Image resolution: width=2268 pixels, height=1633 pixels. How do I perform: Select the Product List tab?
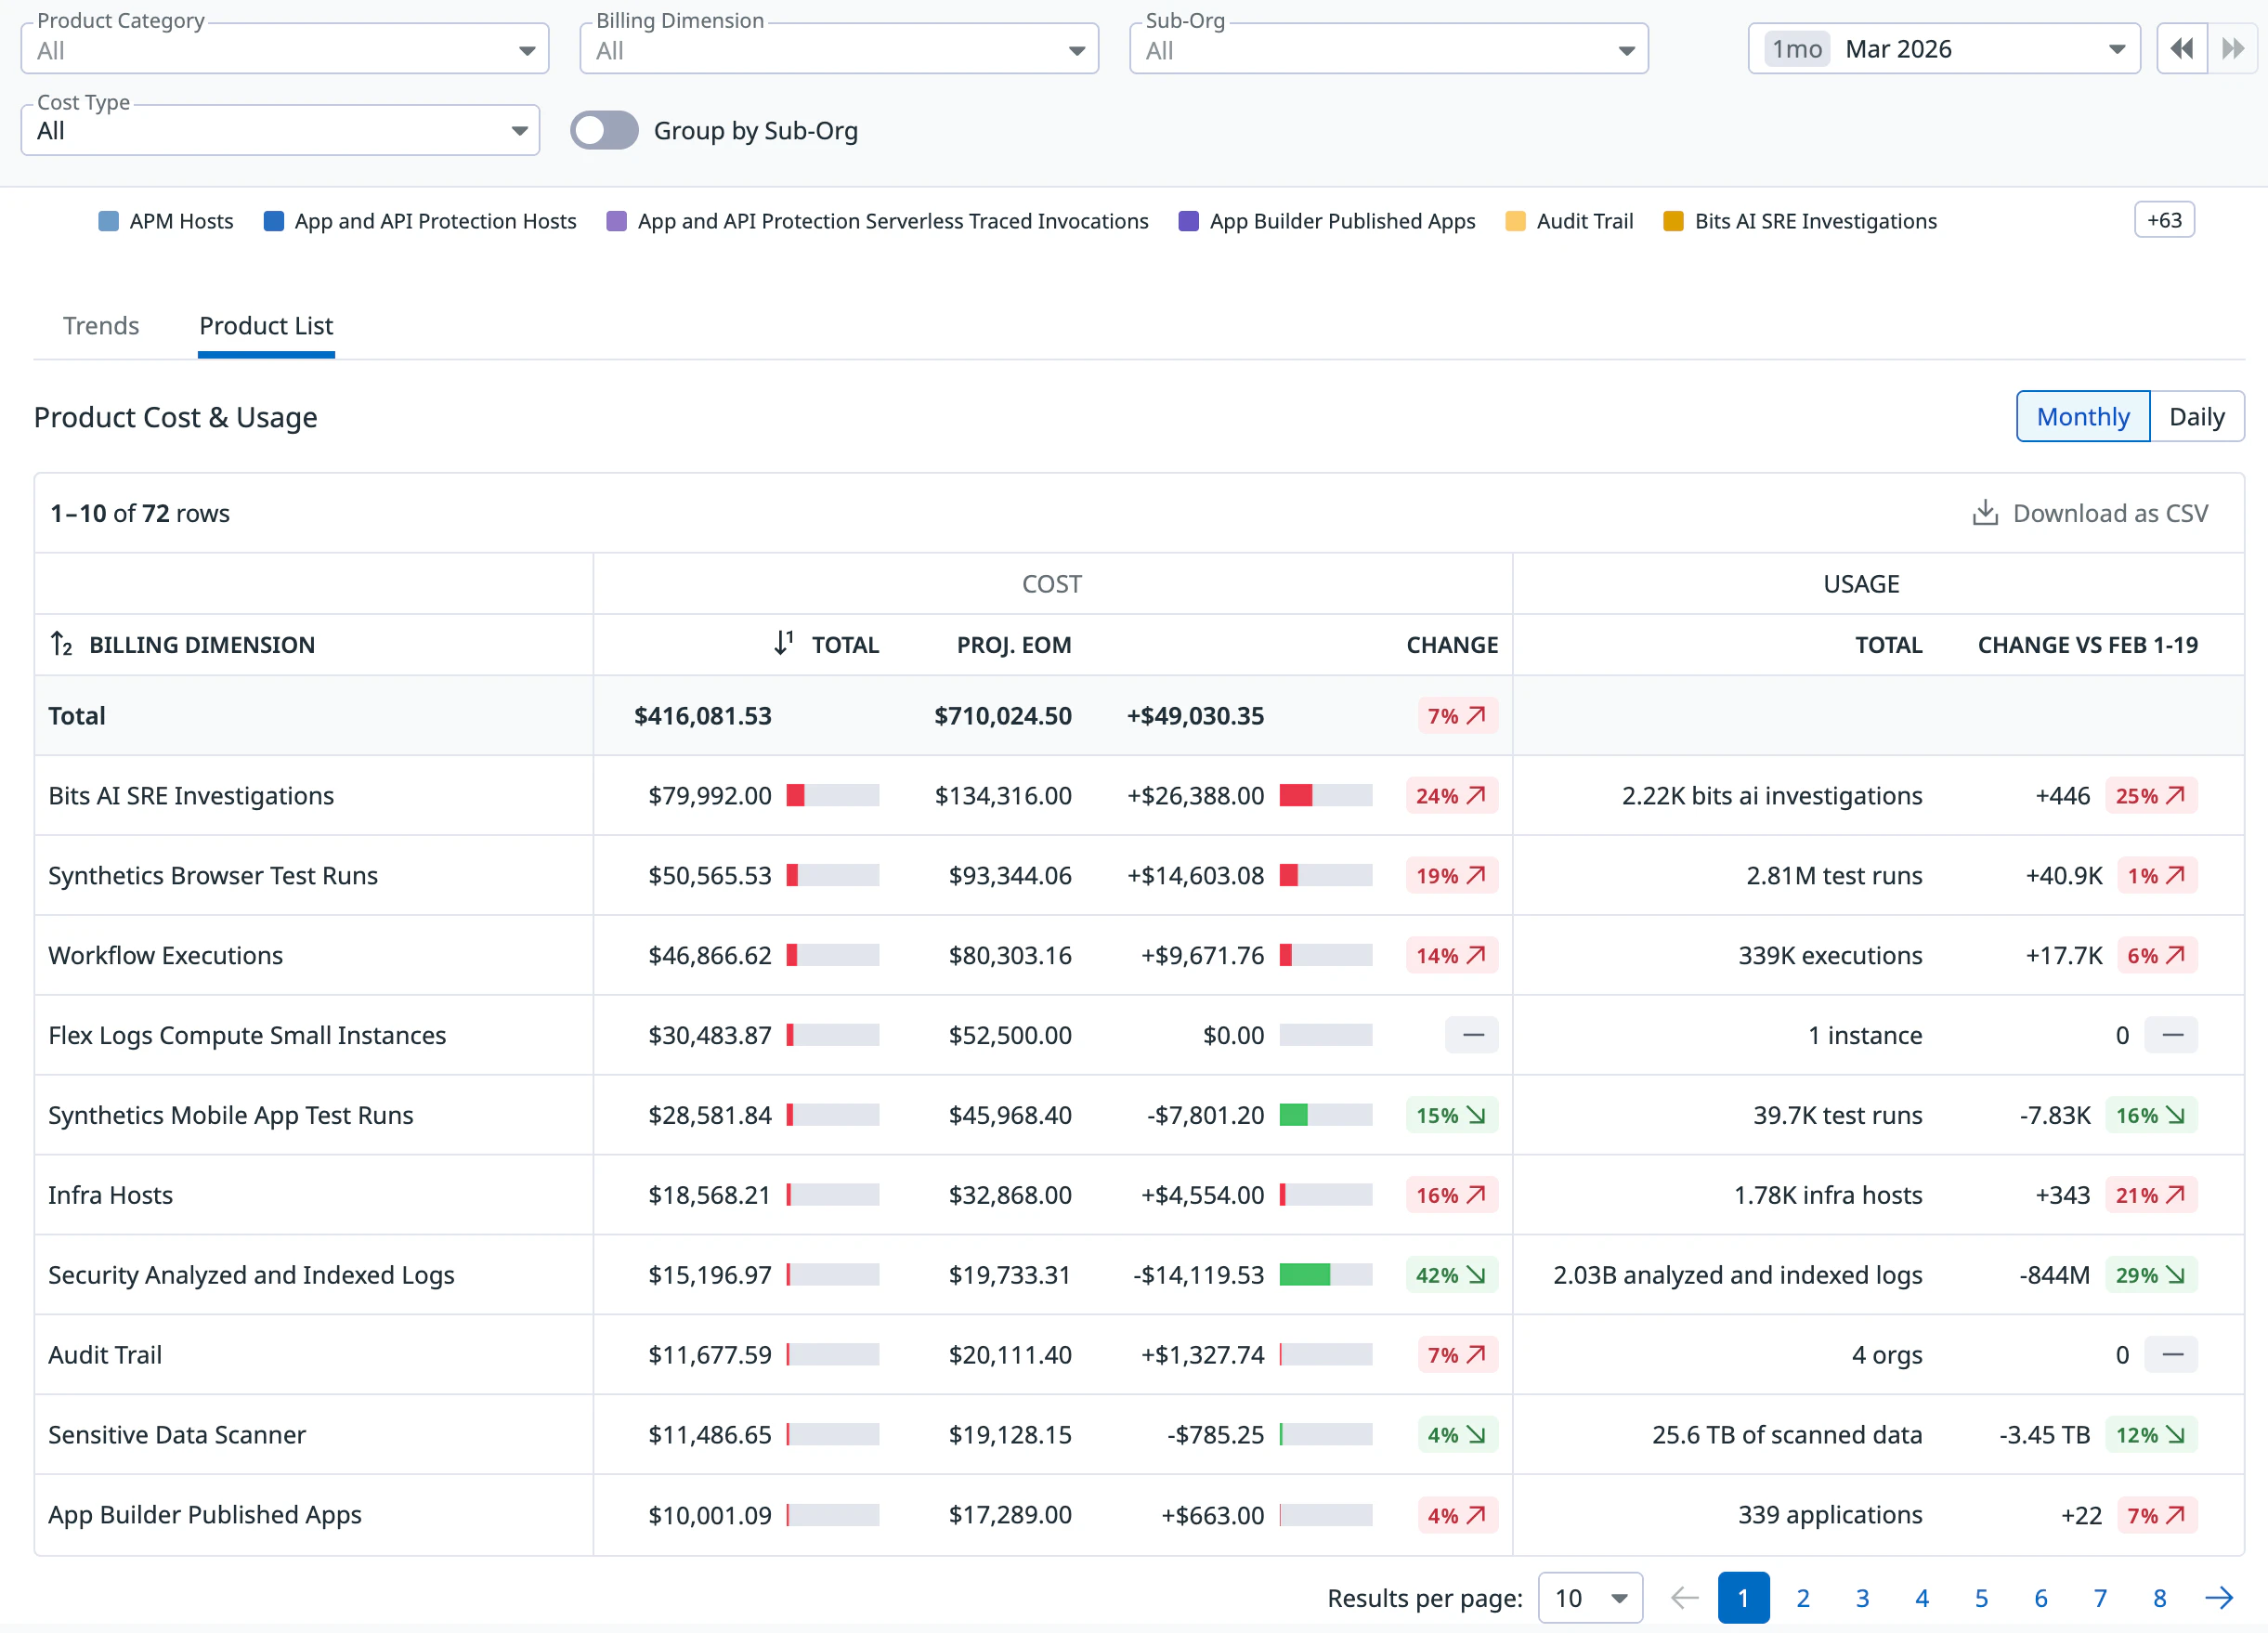coord(266,326)
